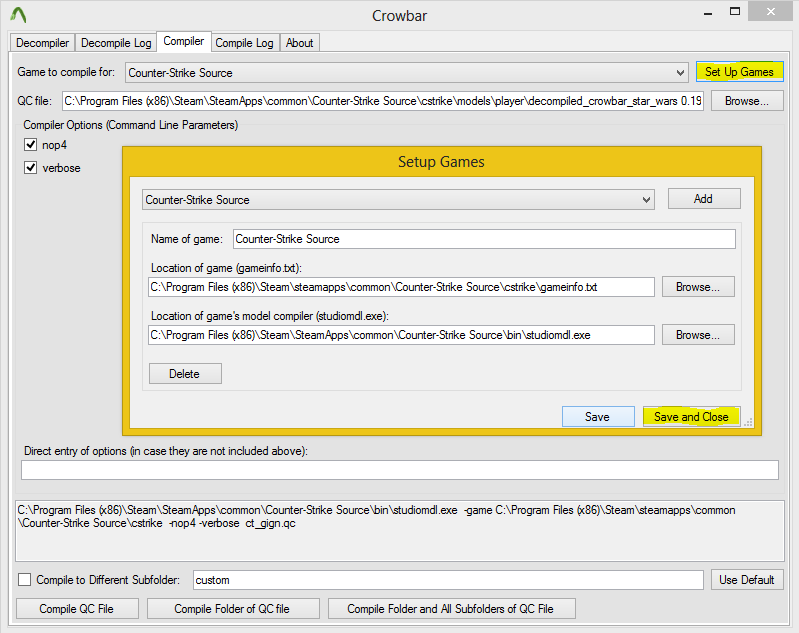799x633 pixels.
Task: Enable Compile to Different Subfolder checkbox
Action: [x=24, y=579]
